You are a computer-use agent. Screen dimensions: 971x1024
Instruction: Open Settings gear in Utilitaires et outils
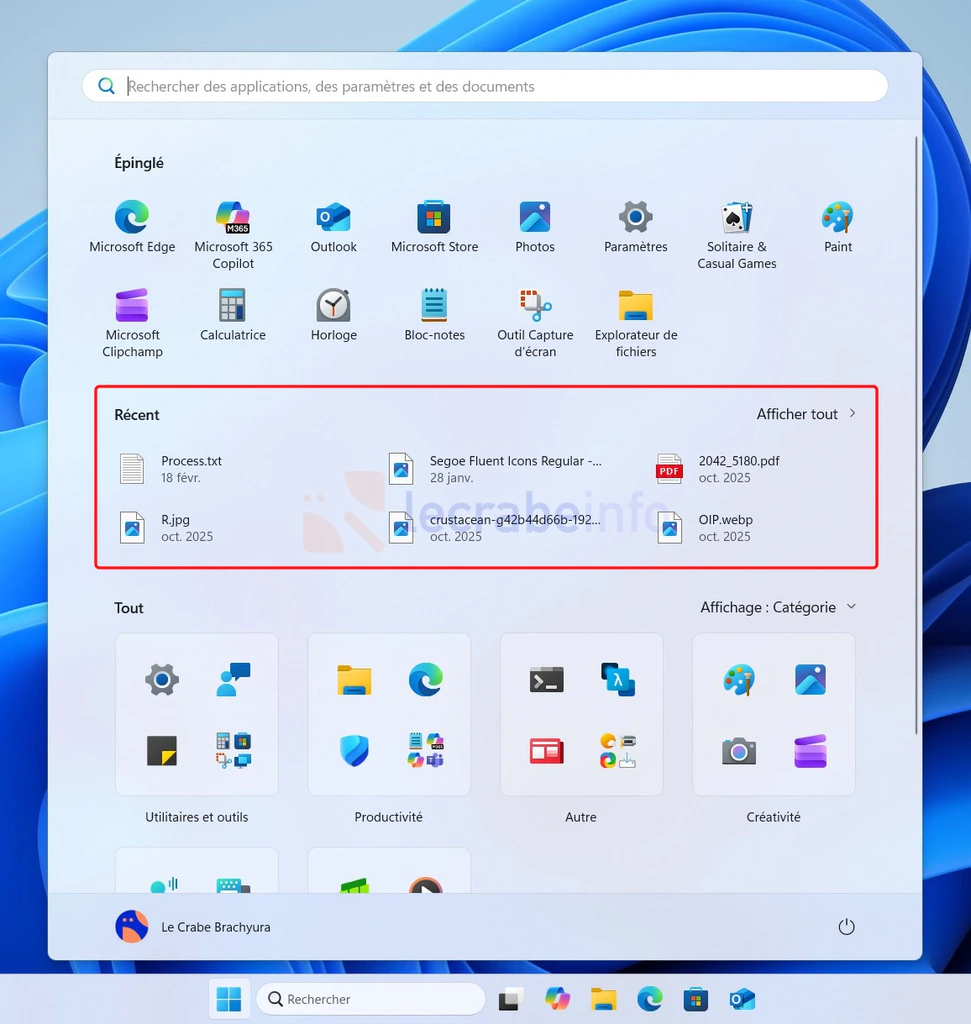click(x=162, y=680)
